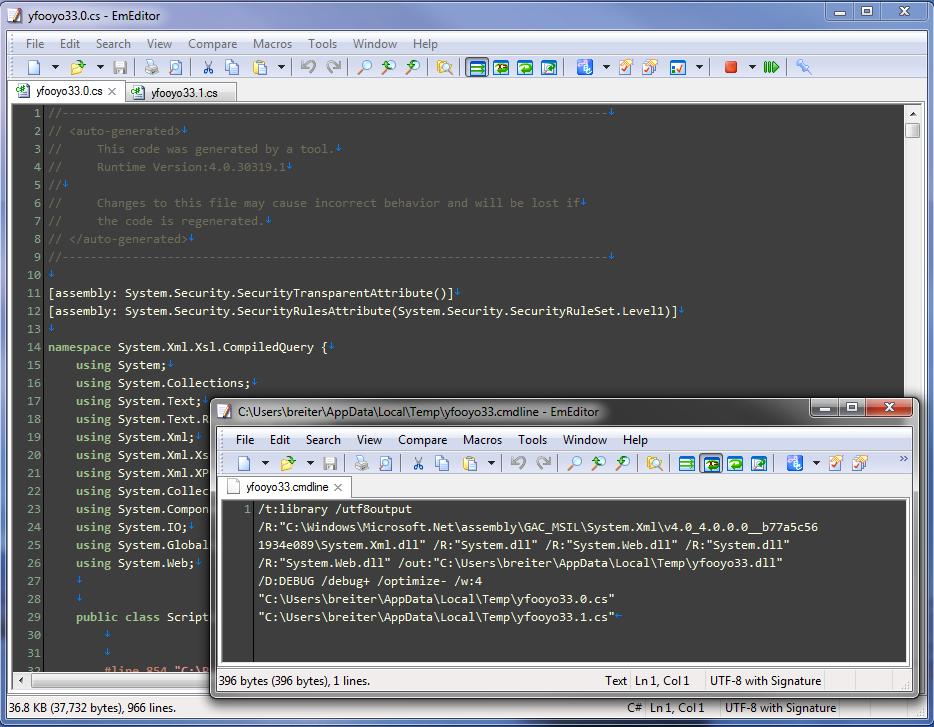Expand Paste dropdown arrow in the cmdline window
The height and width of the screenshot is (727, 934).
(491, 464)
